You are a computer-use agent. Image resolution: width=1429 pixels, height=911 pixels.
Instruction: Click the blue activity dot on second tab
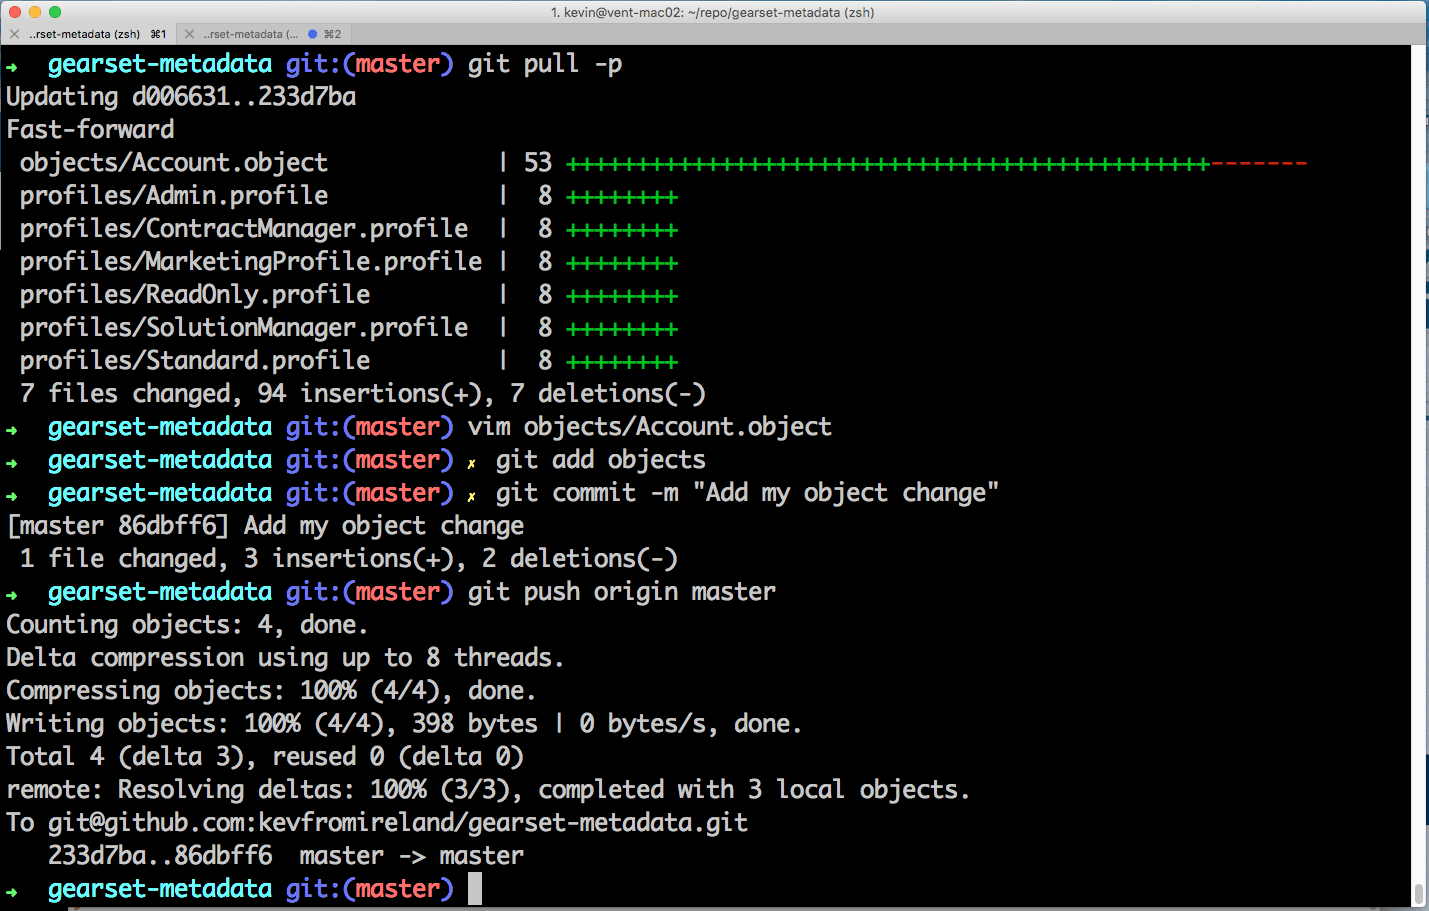click(312, 34)
